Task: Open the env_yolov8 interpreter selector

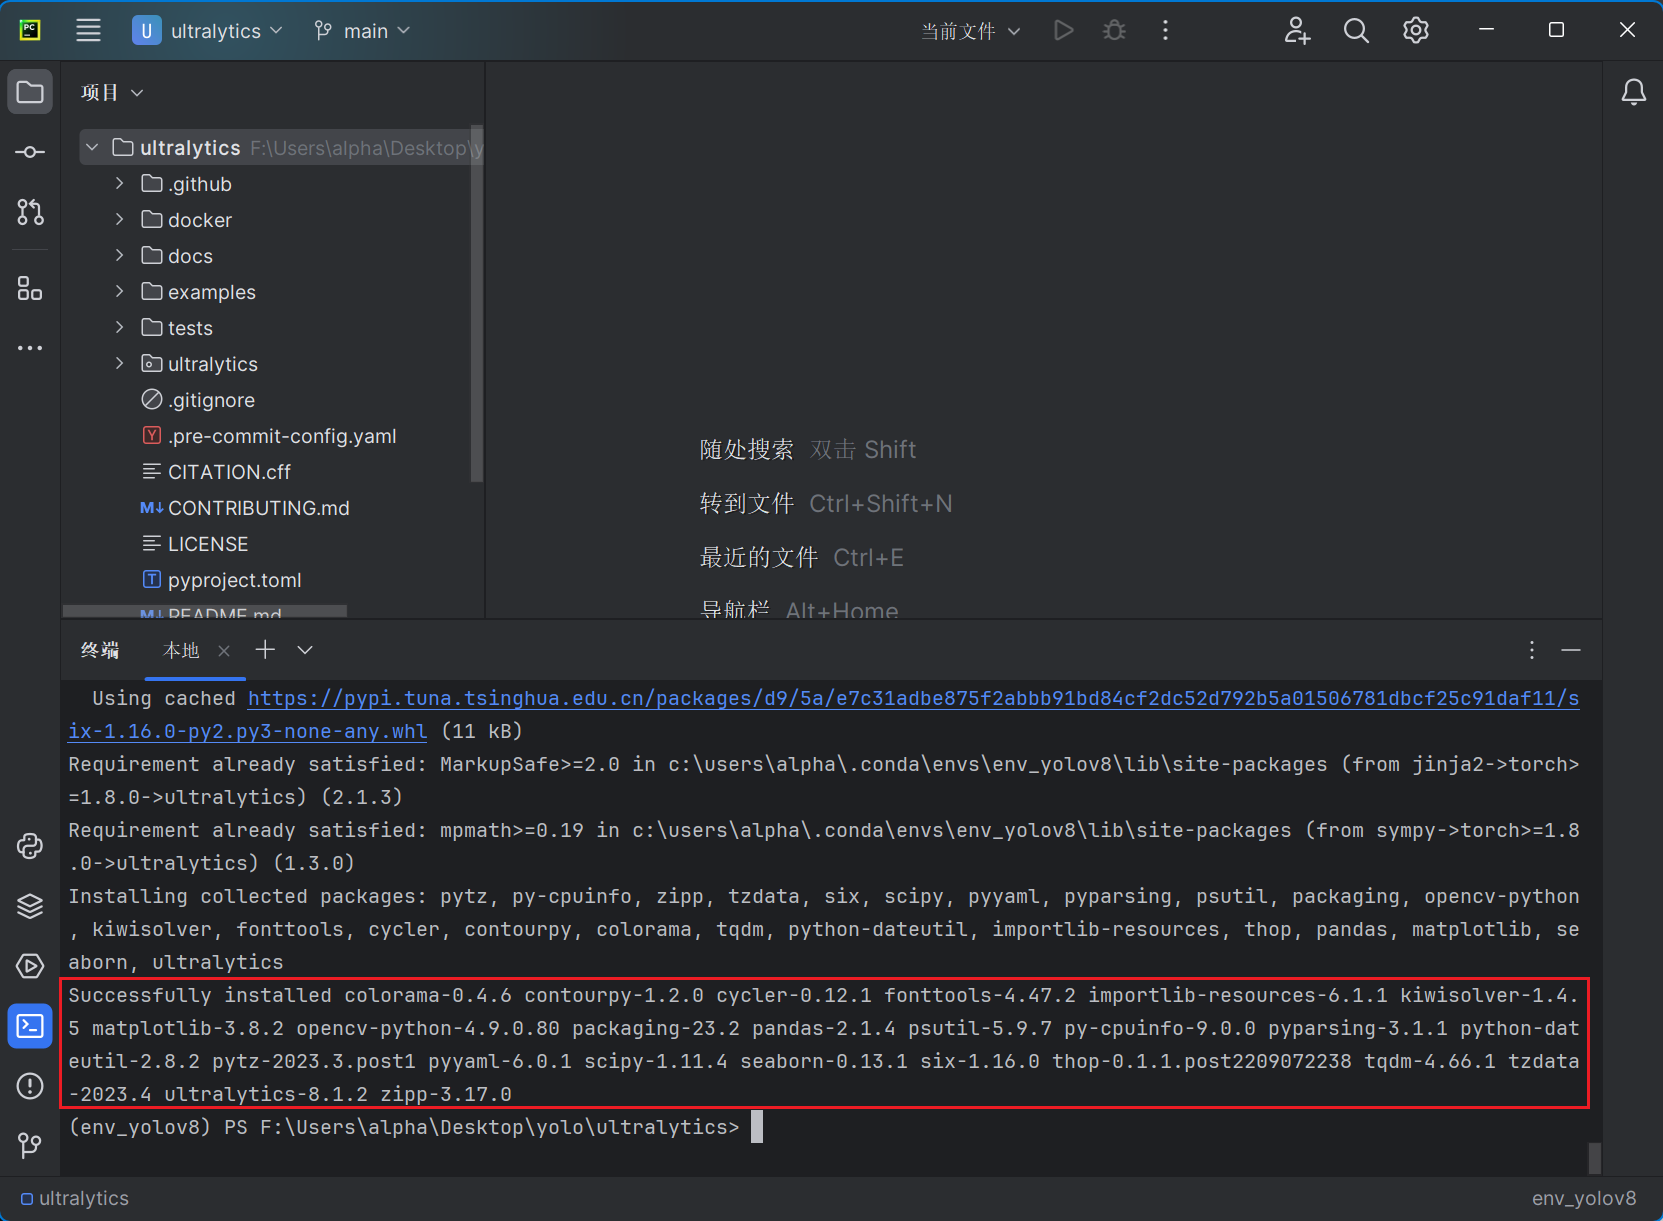Action: 1584,1198
